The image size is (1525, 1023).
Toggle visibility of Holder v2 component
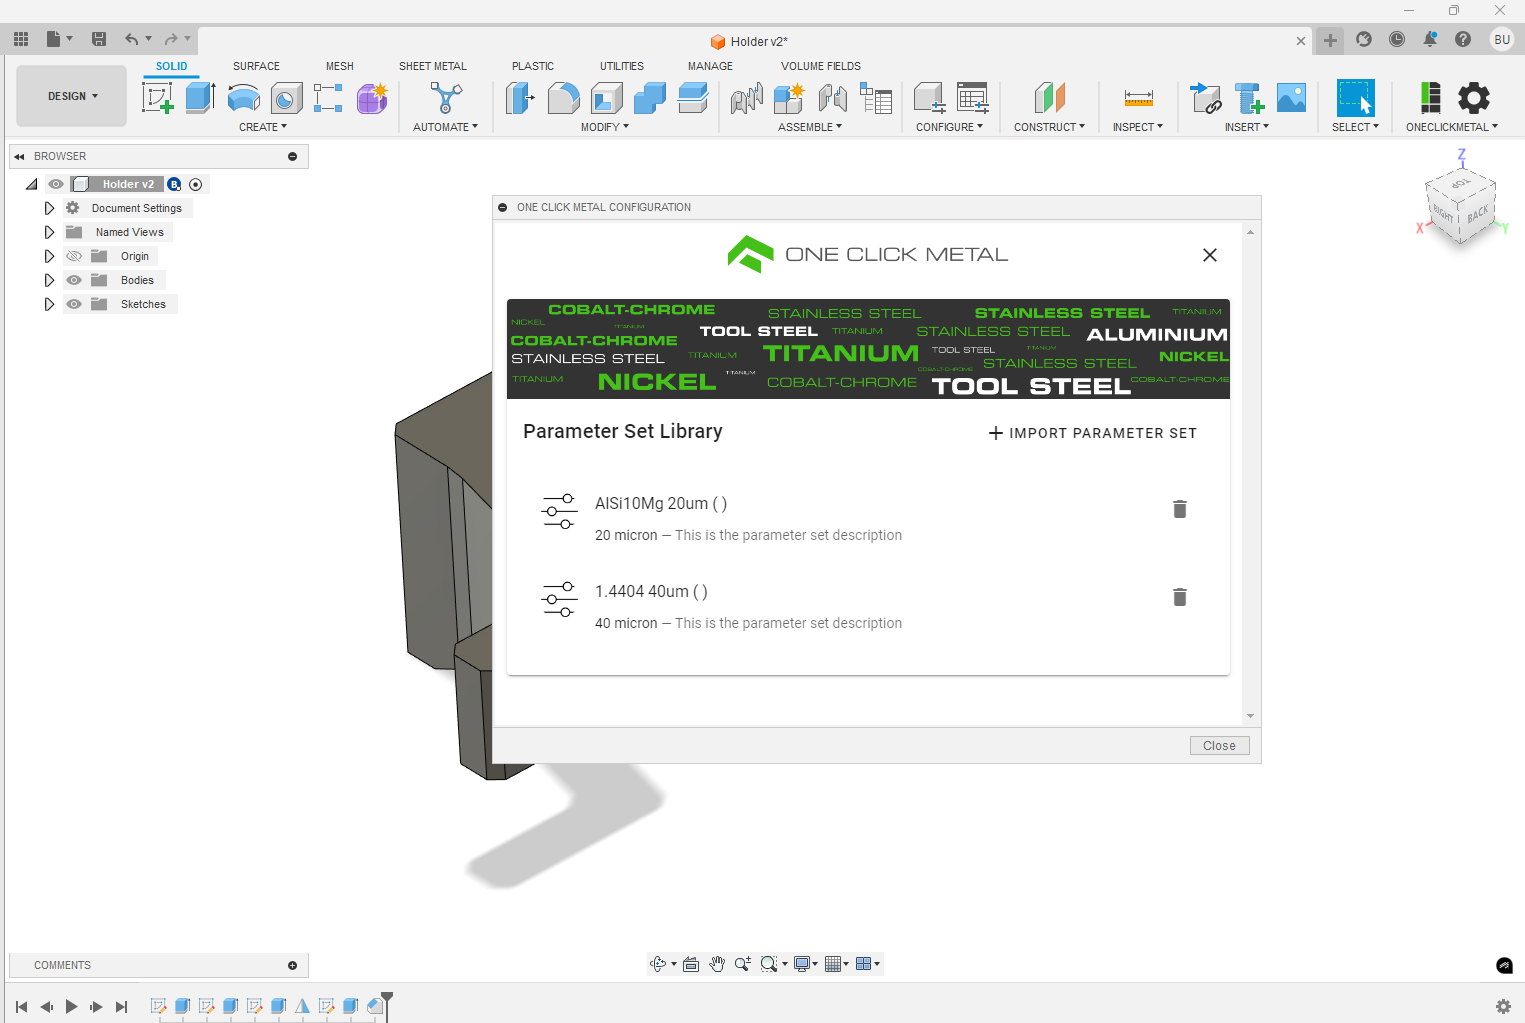[56, 184]
